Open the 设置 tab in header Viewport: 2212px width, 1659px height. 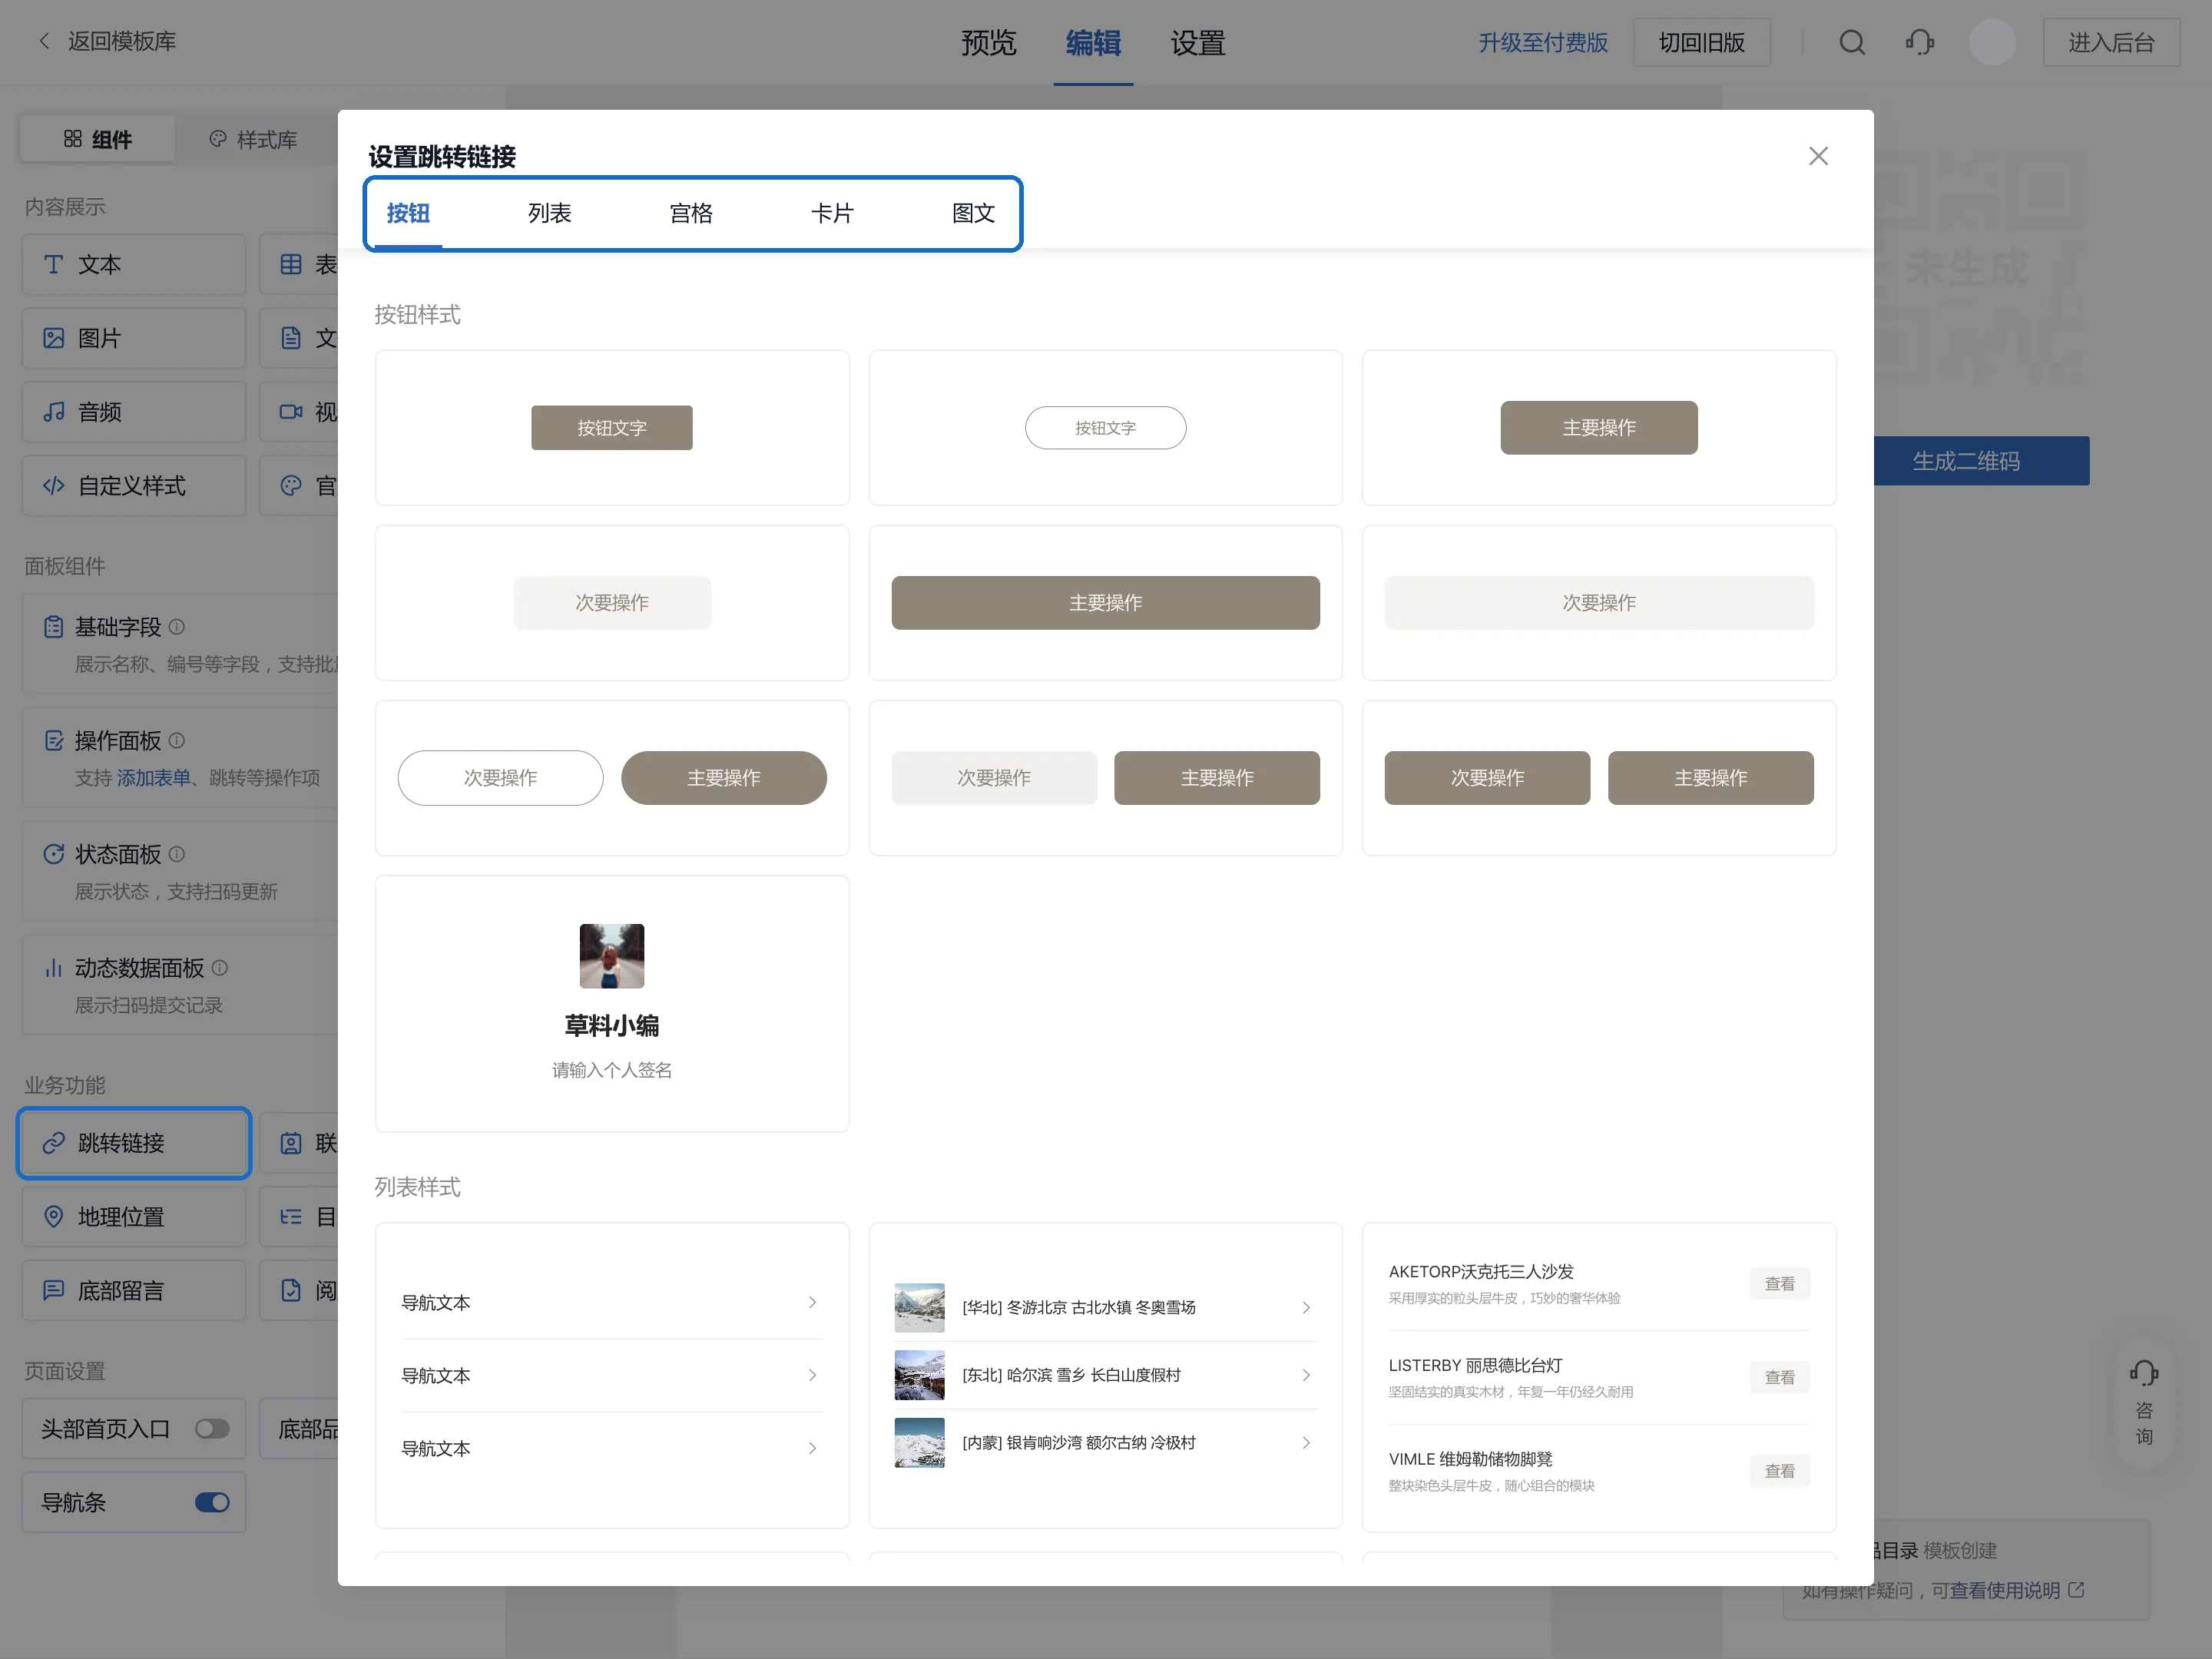tap(1198, 42)
